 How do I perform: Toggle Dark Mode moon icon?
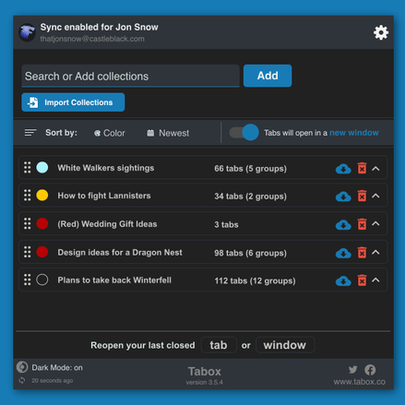(22, 367)
